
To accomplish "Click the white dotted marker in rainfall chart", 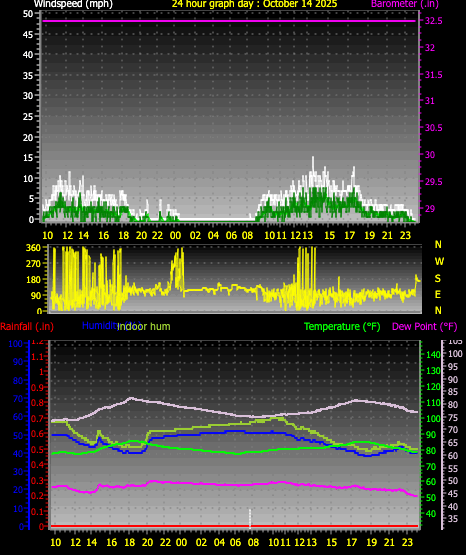I will click(x=250, y=519).
